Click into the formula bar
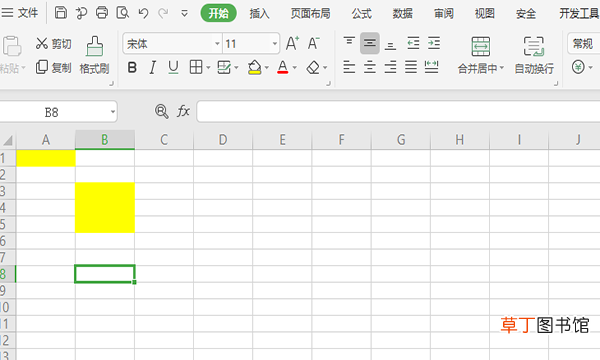 pos(398,112)
